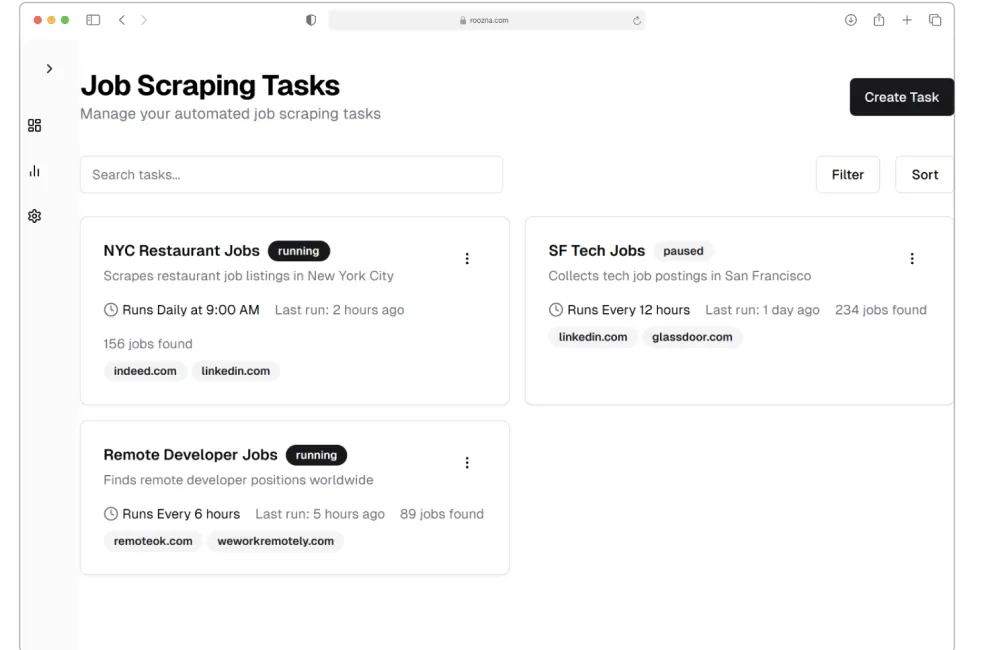This screenshot has width=990, height=650.
Task: Click the Sort button
Action: point(924,175)
